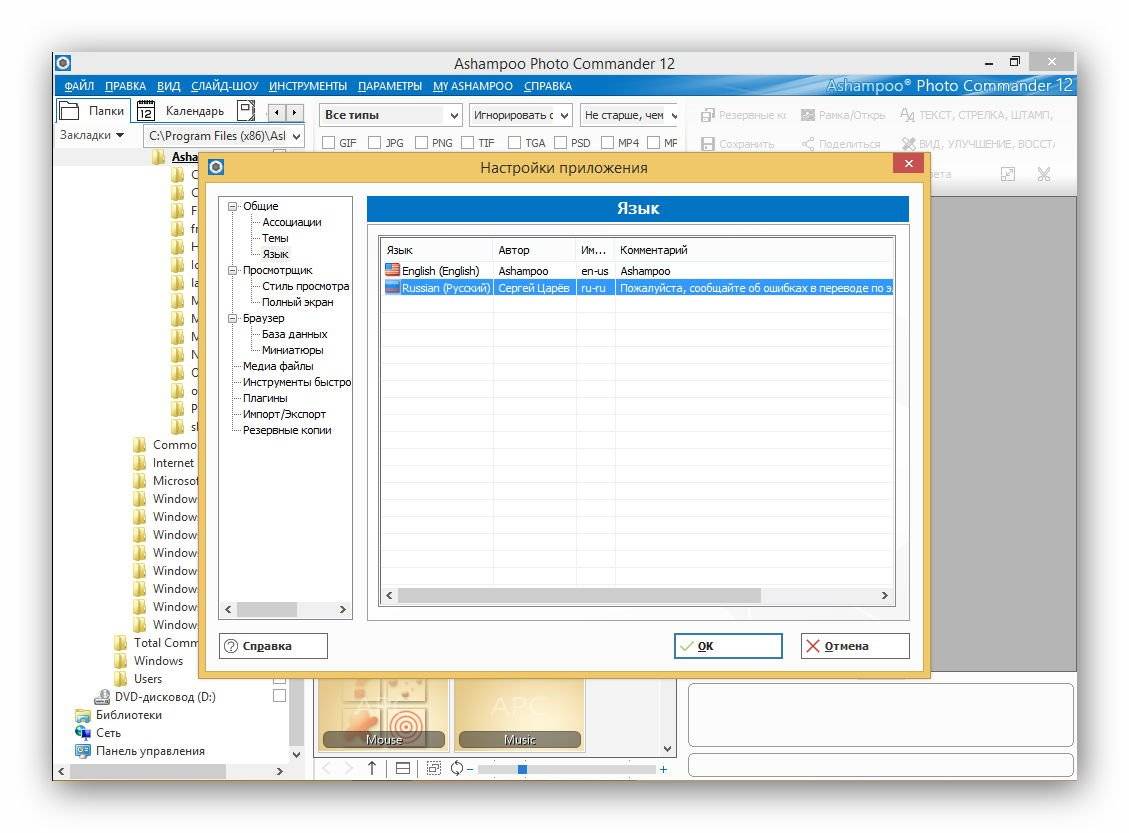Click the plus zoom-in thumbnail icon
1129x833 pixels.
coord(663,769)
